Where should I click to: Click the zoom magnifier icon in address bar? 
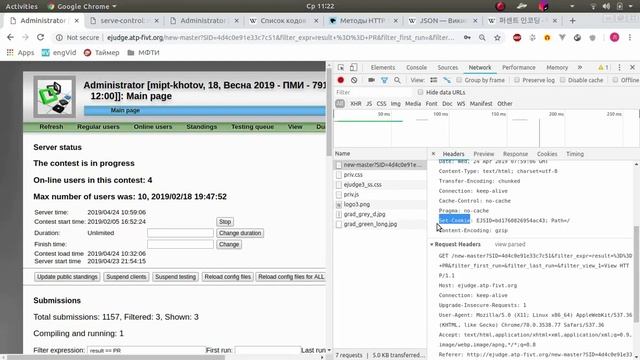click(x=482, y=38)
